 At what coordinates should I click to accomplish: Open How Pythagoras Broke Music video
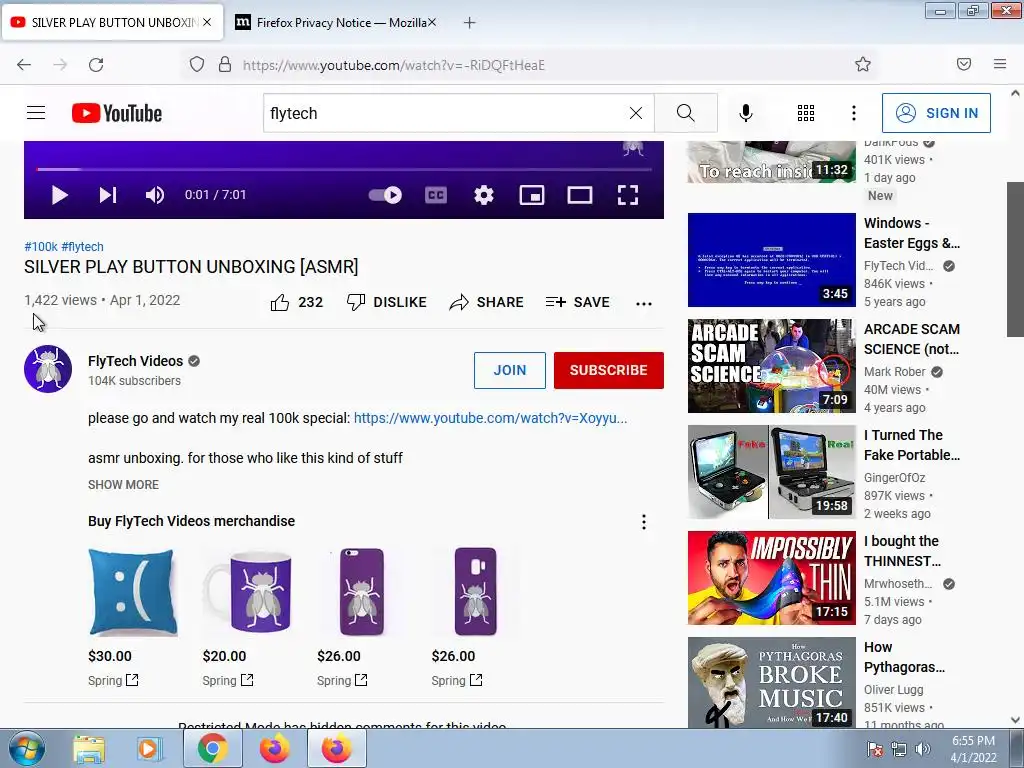pos(771,682)
